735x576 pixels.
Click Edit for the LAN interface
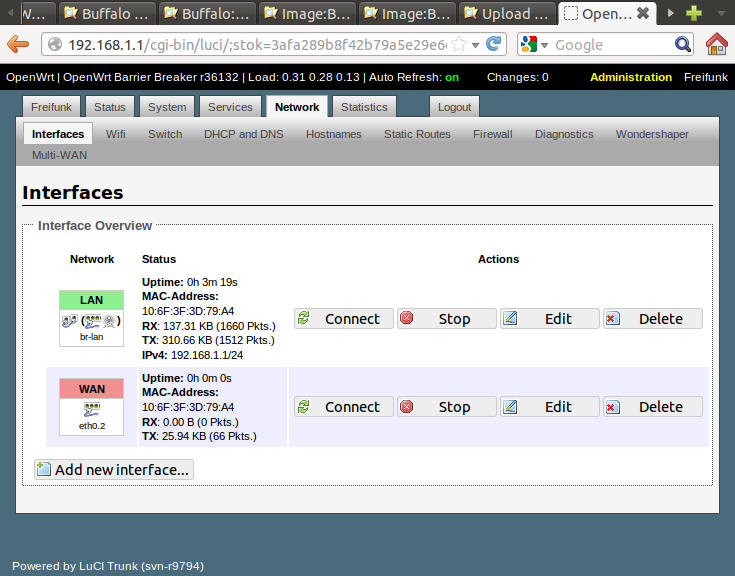click(x=550, y=319)
